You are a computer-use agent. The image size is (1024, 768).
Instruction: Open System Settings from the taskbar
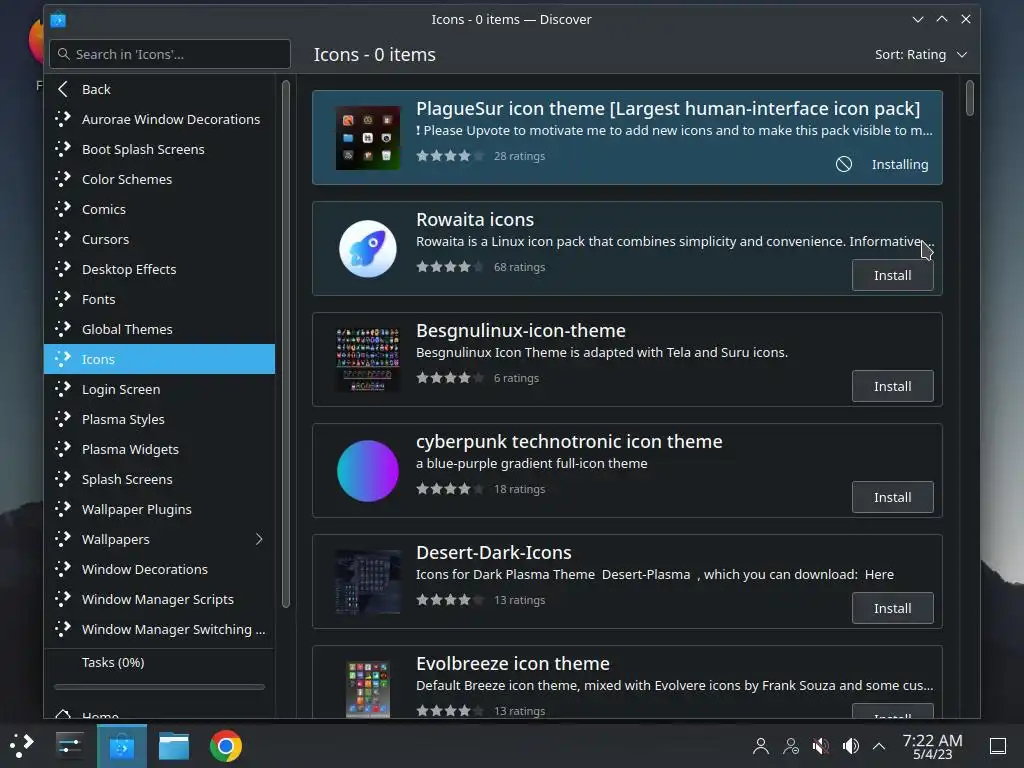69,746
